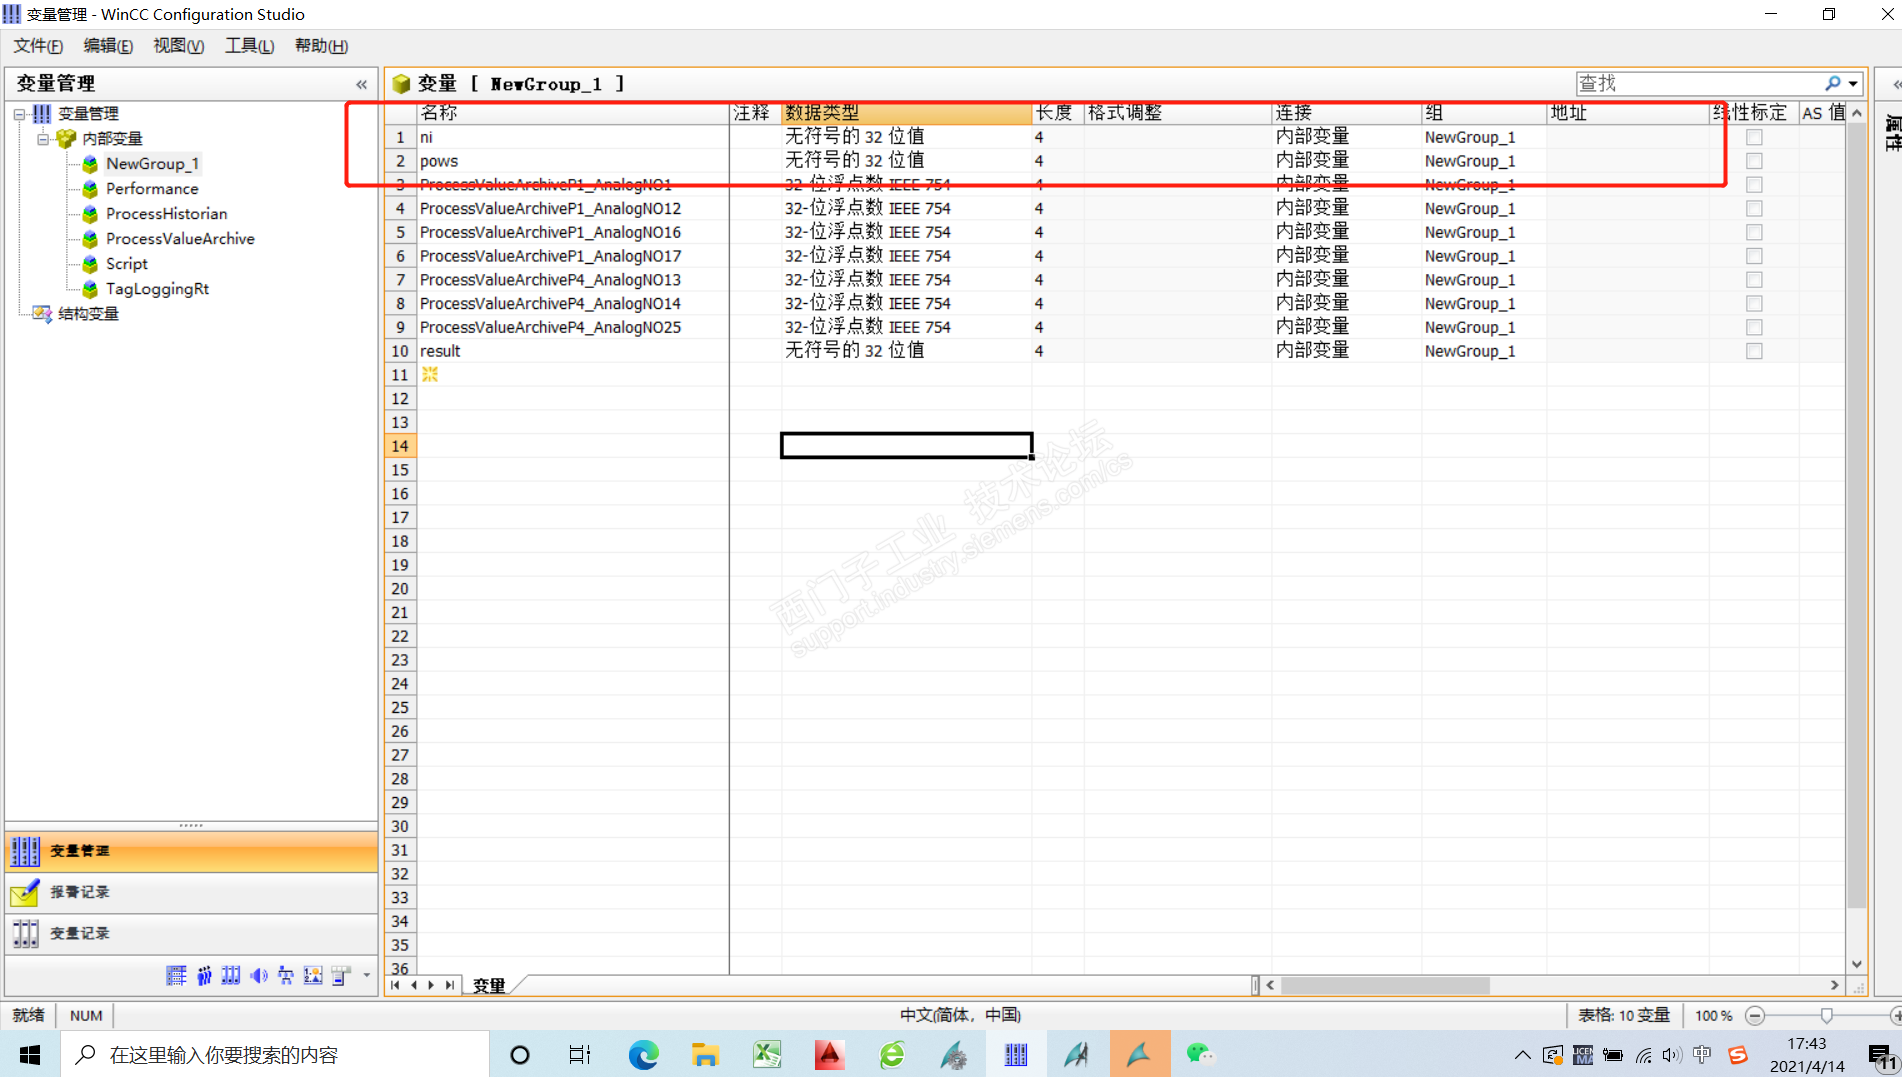
Task: Open AutoCAD from the taskbar
Action: 829,1055
